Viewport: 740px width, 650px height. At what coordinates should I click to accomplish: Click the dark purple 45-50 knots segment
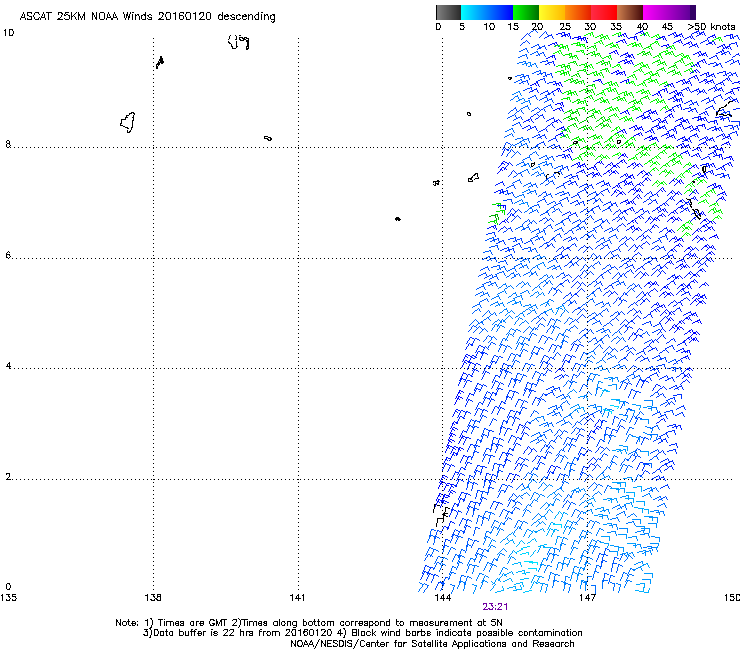pyautogui.click(x=682, y=12)
